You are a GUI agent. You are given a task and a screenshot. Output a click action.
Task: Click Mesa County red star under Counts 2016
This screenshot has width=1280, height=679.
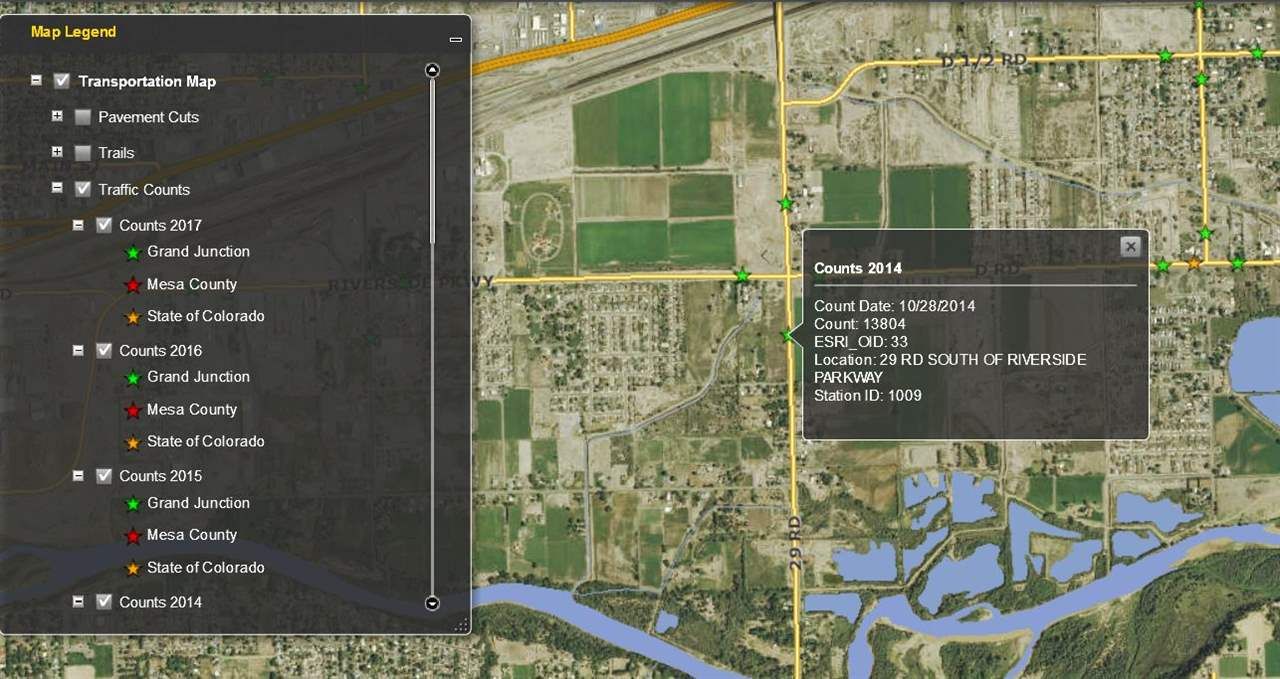pyautogui.click(x=132, y=410)
